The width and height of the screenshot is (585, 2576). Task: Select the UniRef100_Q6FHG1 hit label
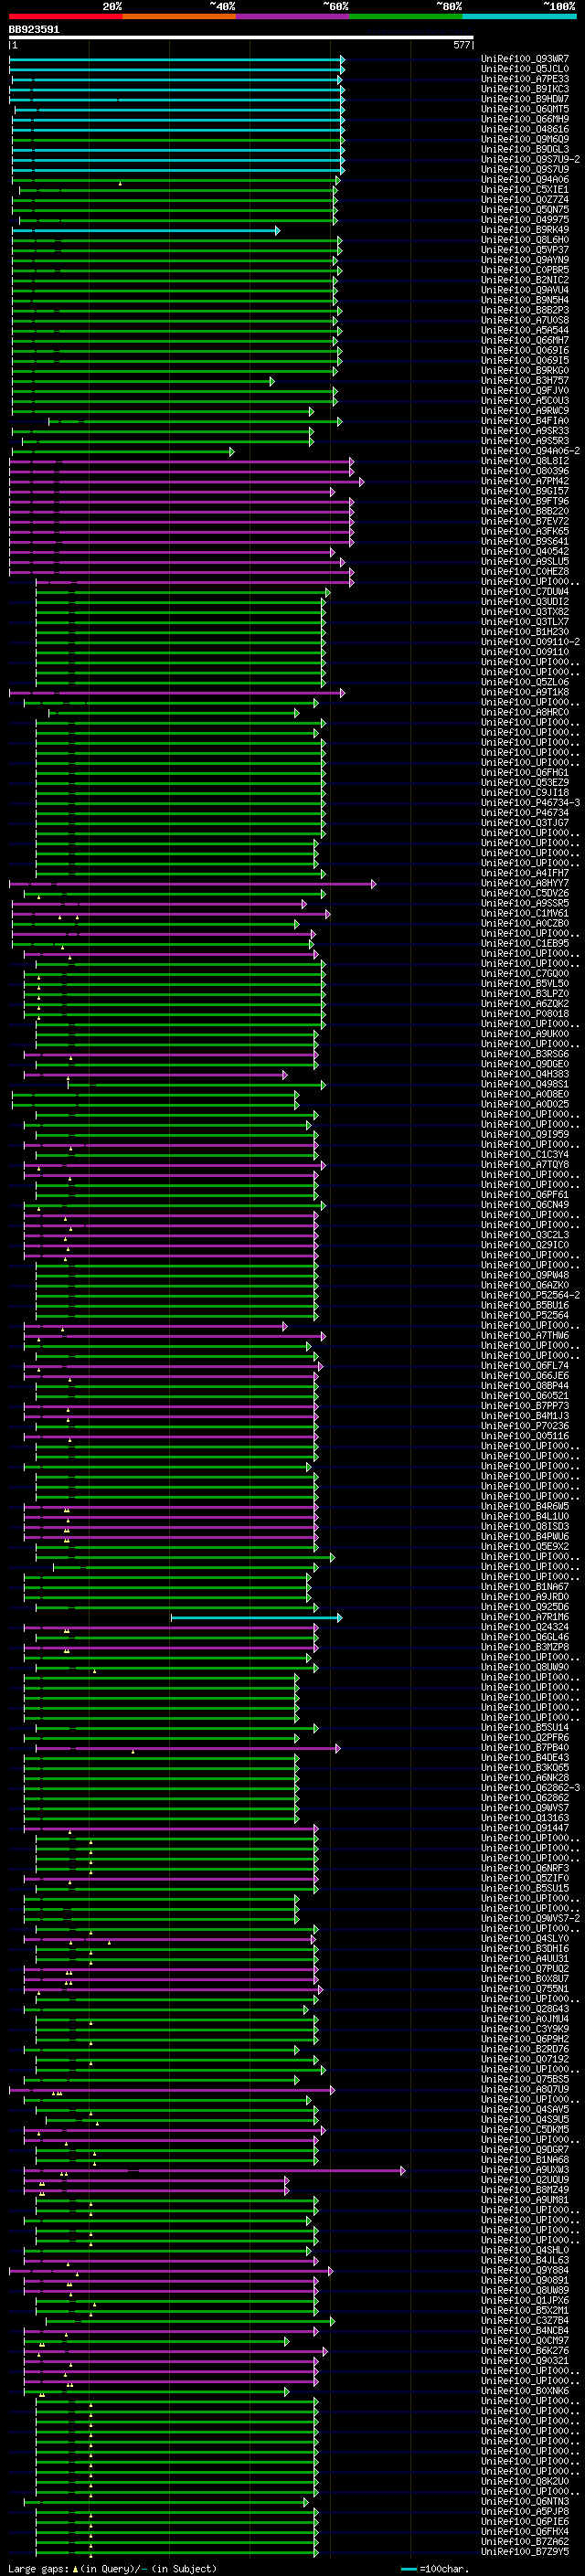525,772
